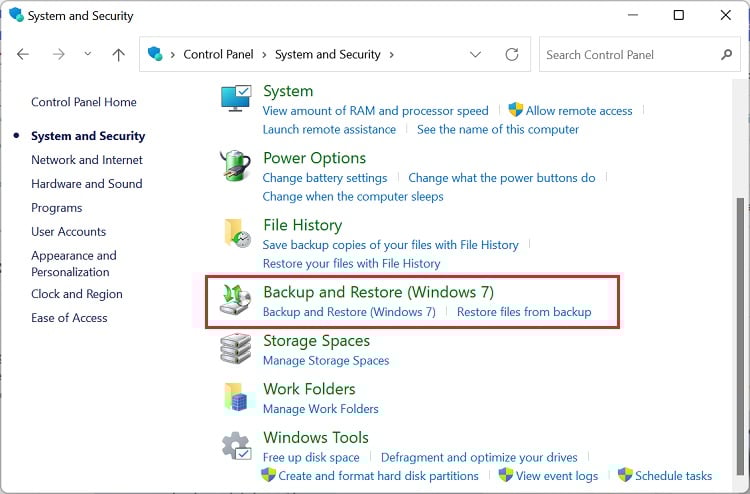This screenshot has width=750, height=494.
Task: Open Hardware and Sound category
Action: pyautogui.click(x=87, y=184)
